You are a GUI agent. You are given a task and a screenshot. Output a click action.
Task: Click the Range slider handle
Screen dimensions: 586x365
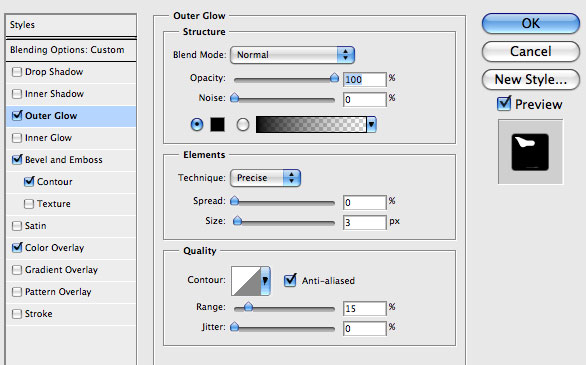[x=249, y=307]
